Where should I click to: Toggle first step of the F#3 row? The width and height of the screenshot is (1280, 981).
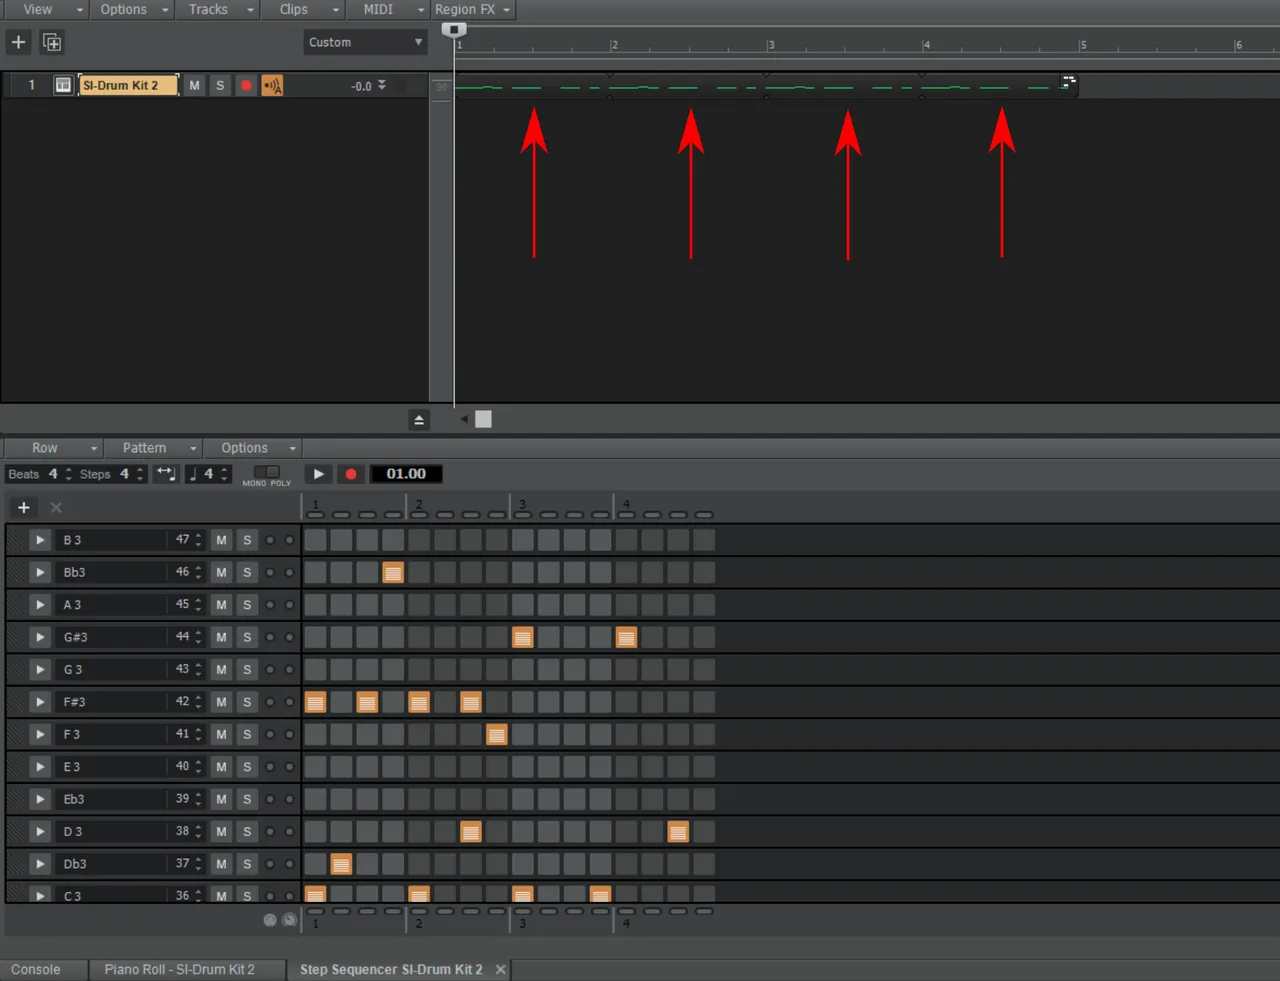315,702
